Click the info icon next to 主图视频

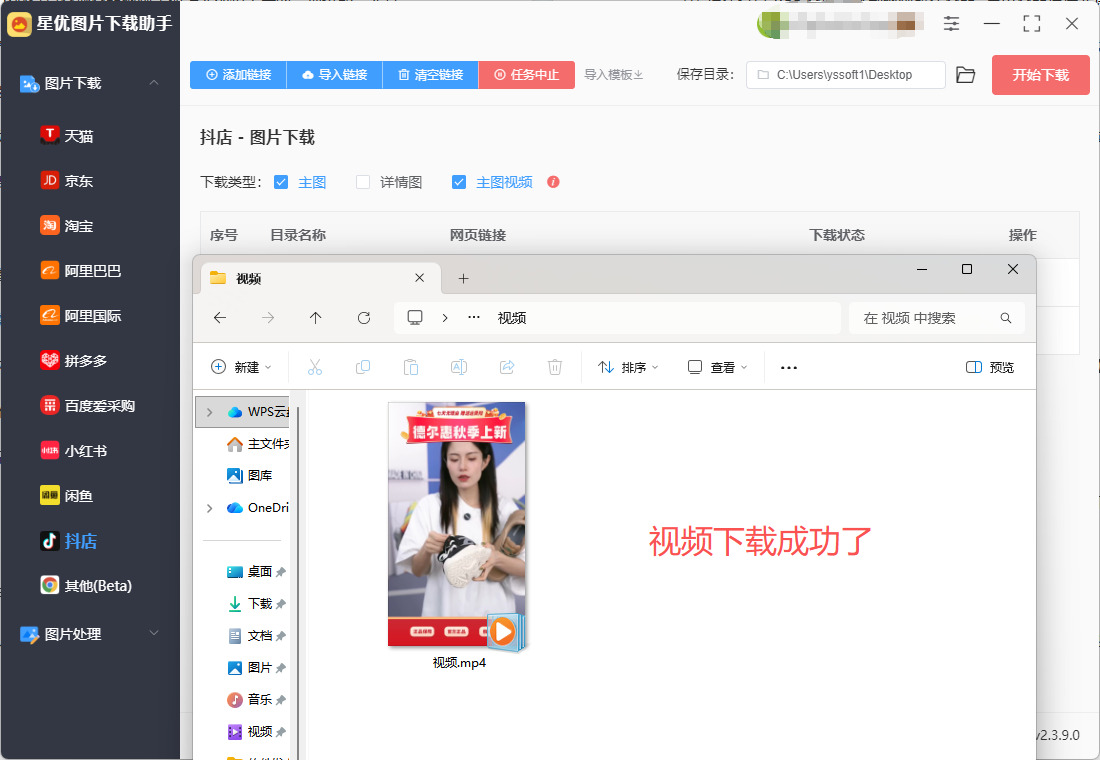pos(553,182)
